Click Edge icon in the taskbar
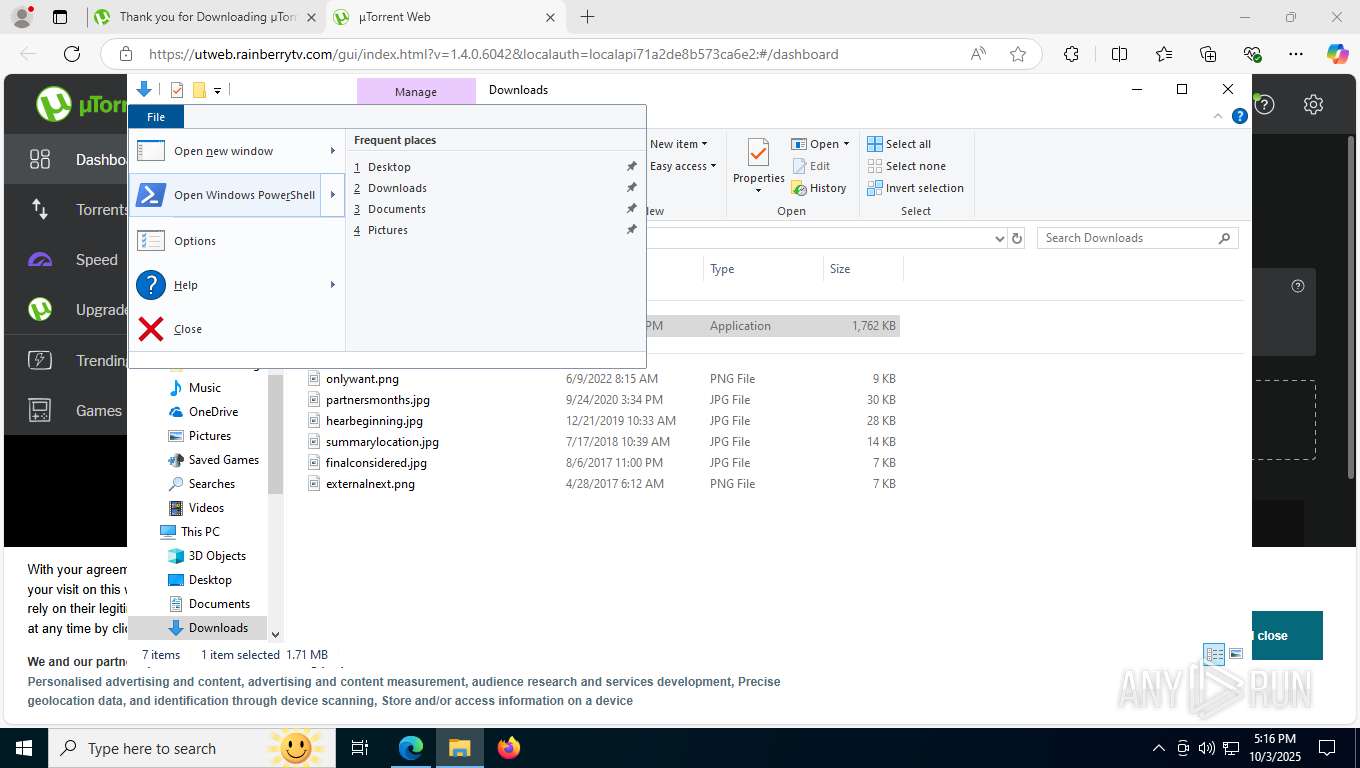Image resolution: width=1360 pixels, height=768 pixels. click(411, 747)
